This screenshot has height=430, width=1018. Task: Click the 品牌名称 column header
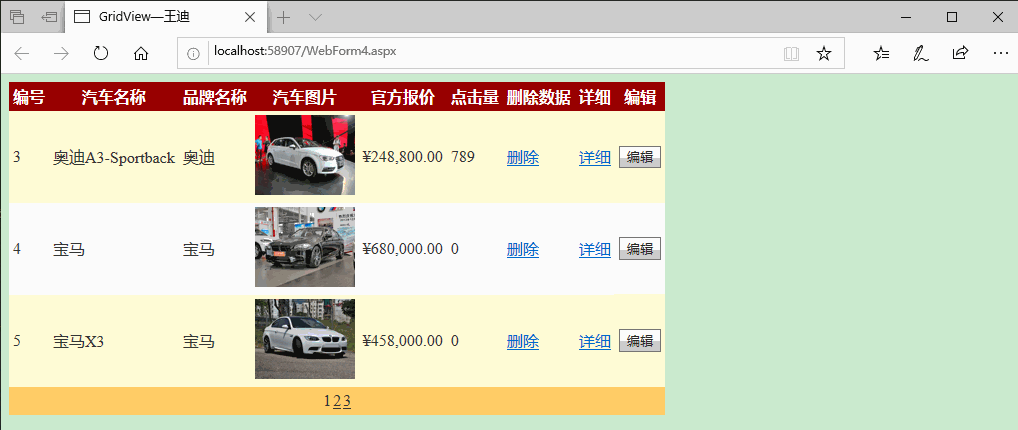pos(215,97)
